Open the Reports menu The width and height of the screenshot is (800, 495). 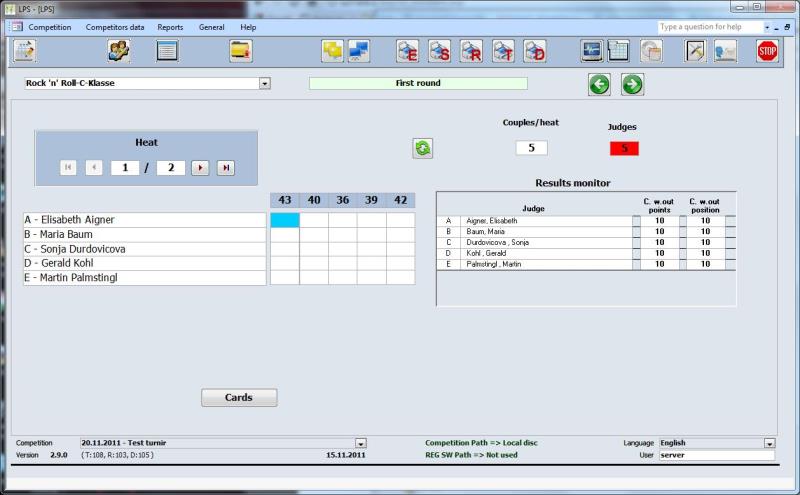point(170,27)
